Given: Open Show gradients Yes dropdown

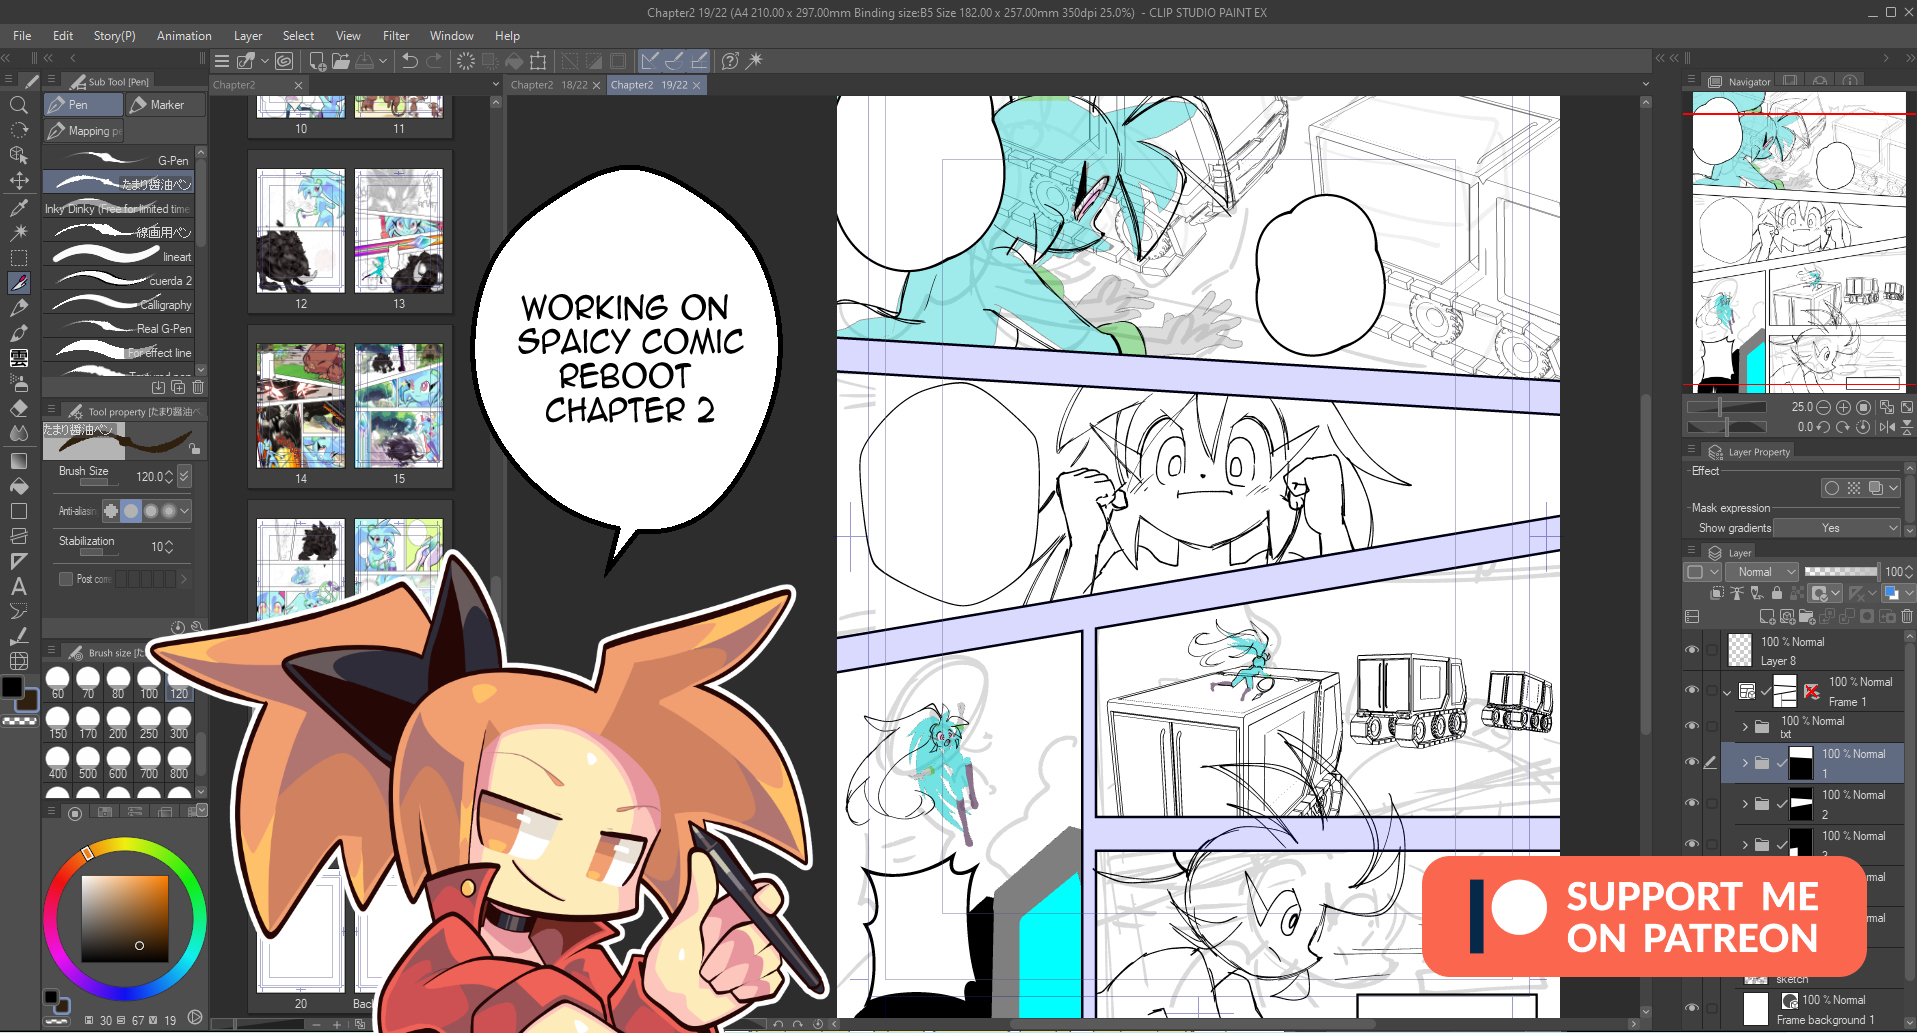Looking at the screenshot, I should pos(1837,528).
